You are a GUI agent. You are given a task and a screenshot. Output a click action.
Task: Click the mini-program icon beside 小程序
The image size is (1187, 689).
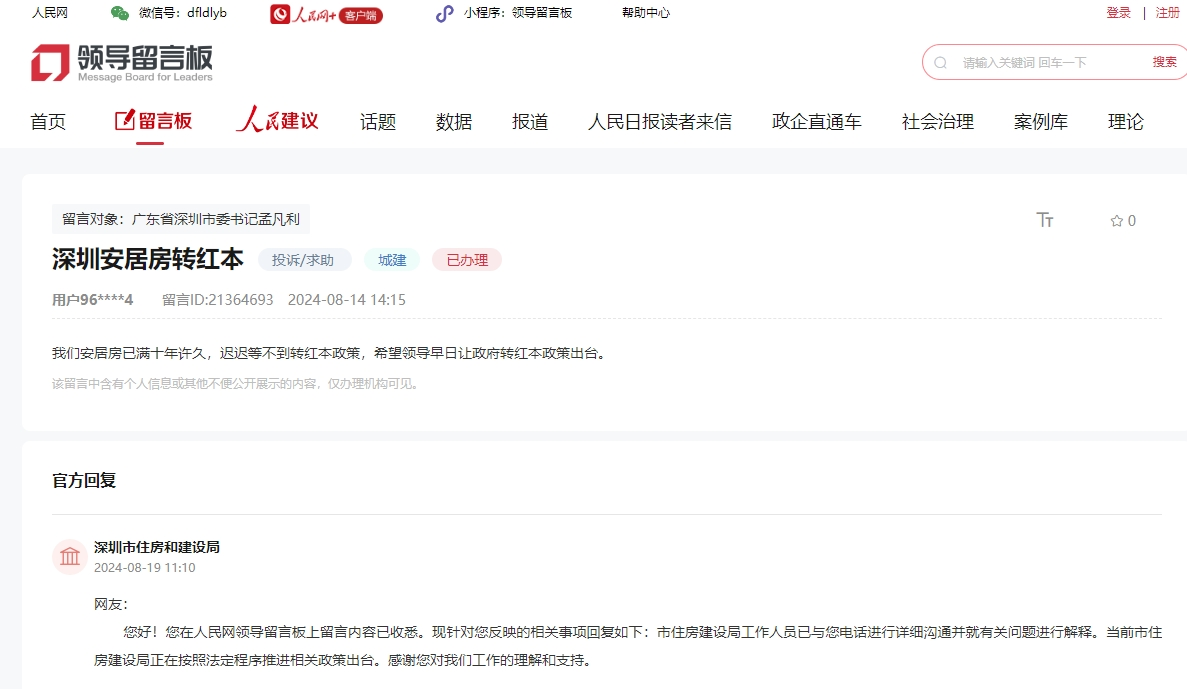[444, 13]
